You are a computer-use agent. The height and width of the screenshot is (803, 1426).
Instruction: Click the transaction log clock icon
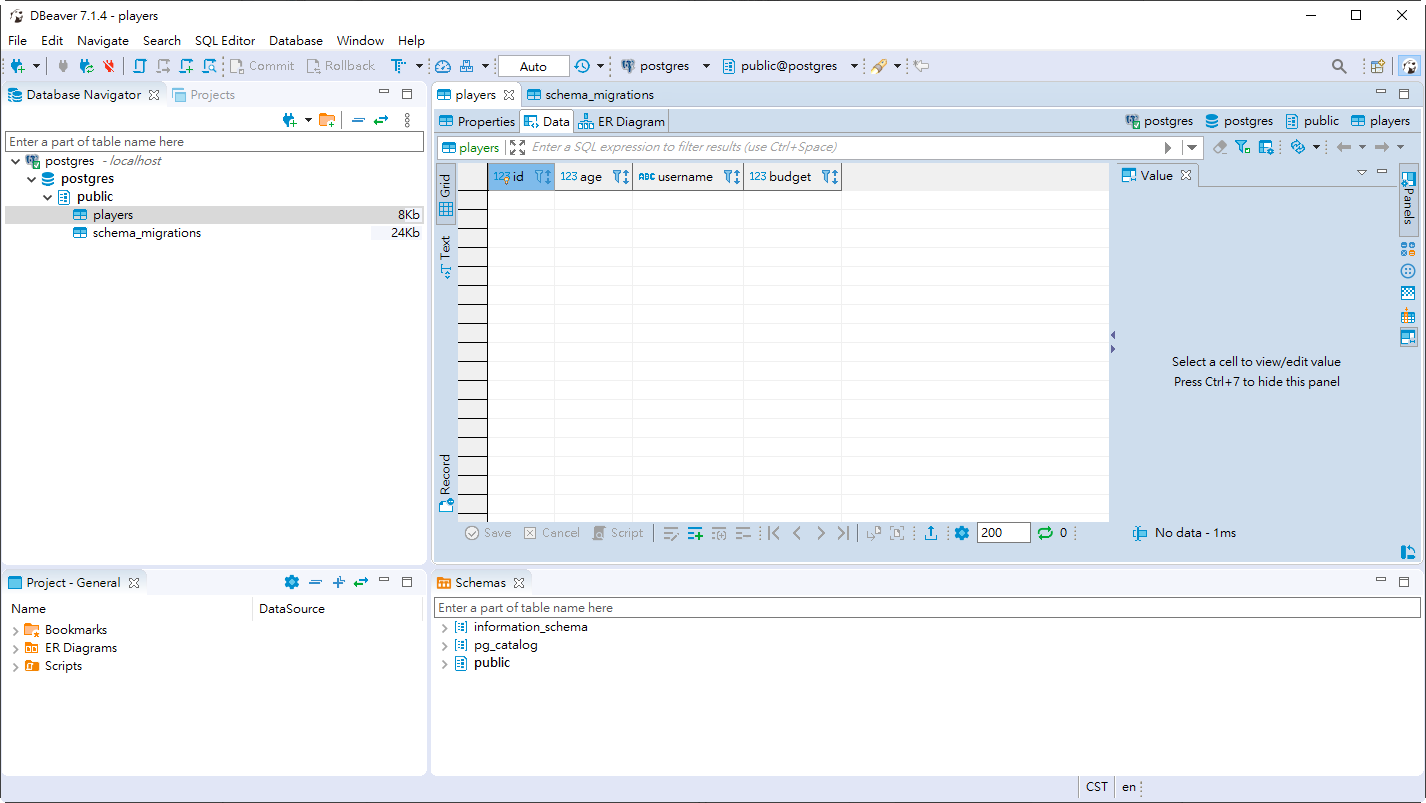pyautogui.click(x=582, y=66)
